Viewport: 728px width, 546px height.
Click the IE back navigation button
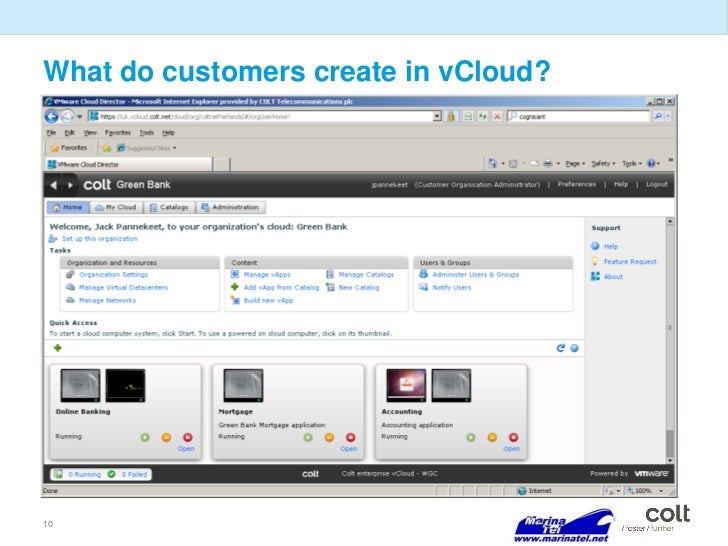click(x=52, y=117)
